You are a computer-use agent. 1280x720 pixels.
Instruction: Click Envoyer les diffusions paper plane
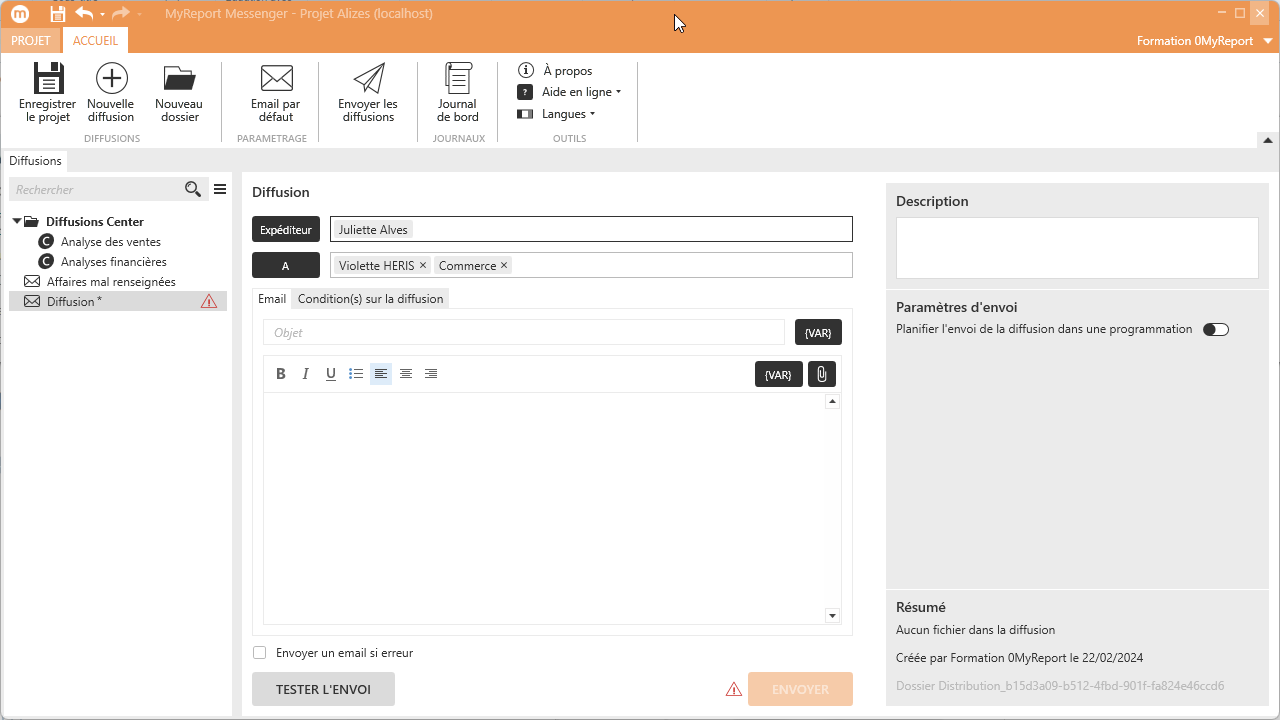point(368,80)
